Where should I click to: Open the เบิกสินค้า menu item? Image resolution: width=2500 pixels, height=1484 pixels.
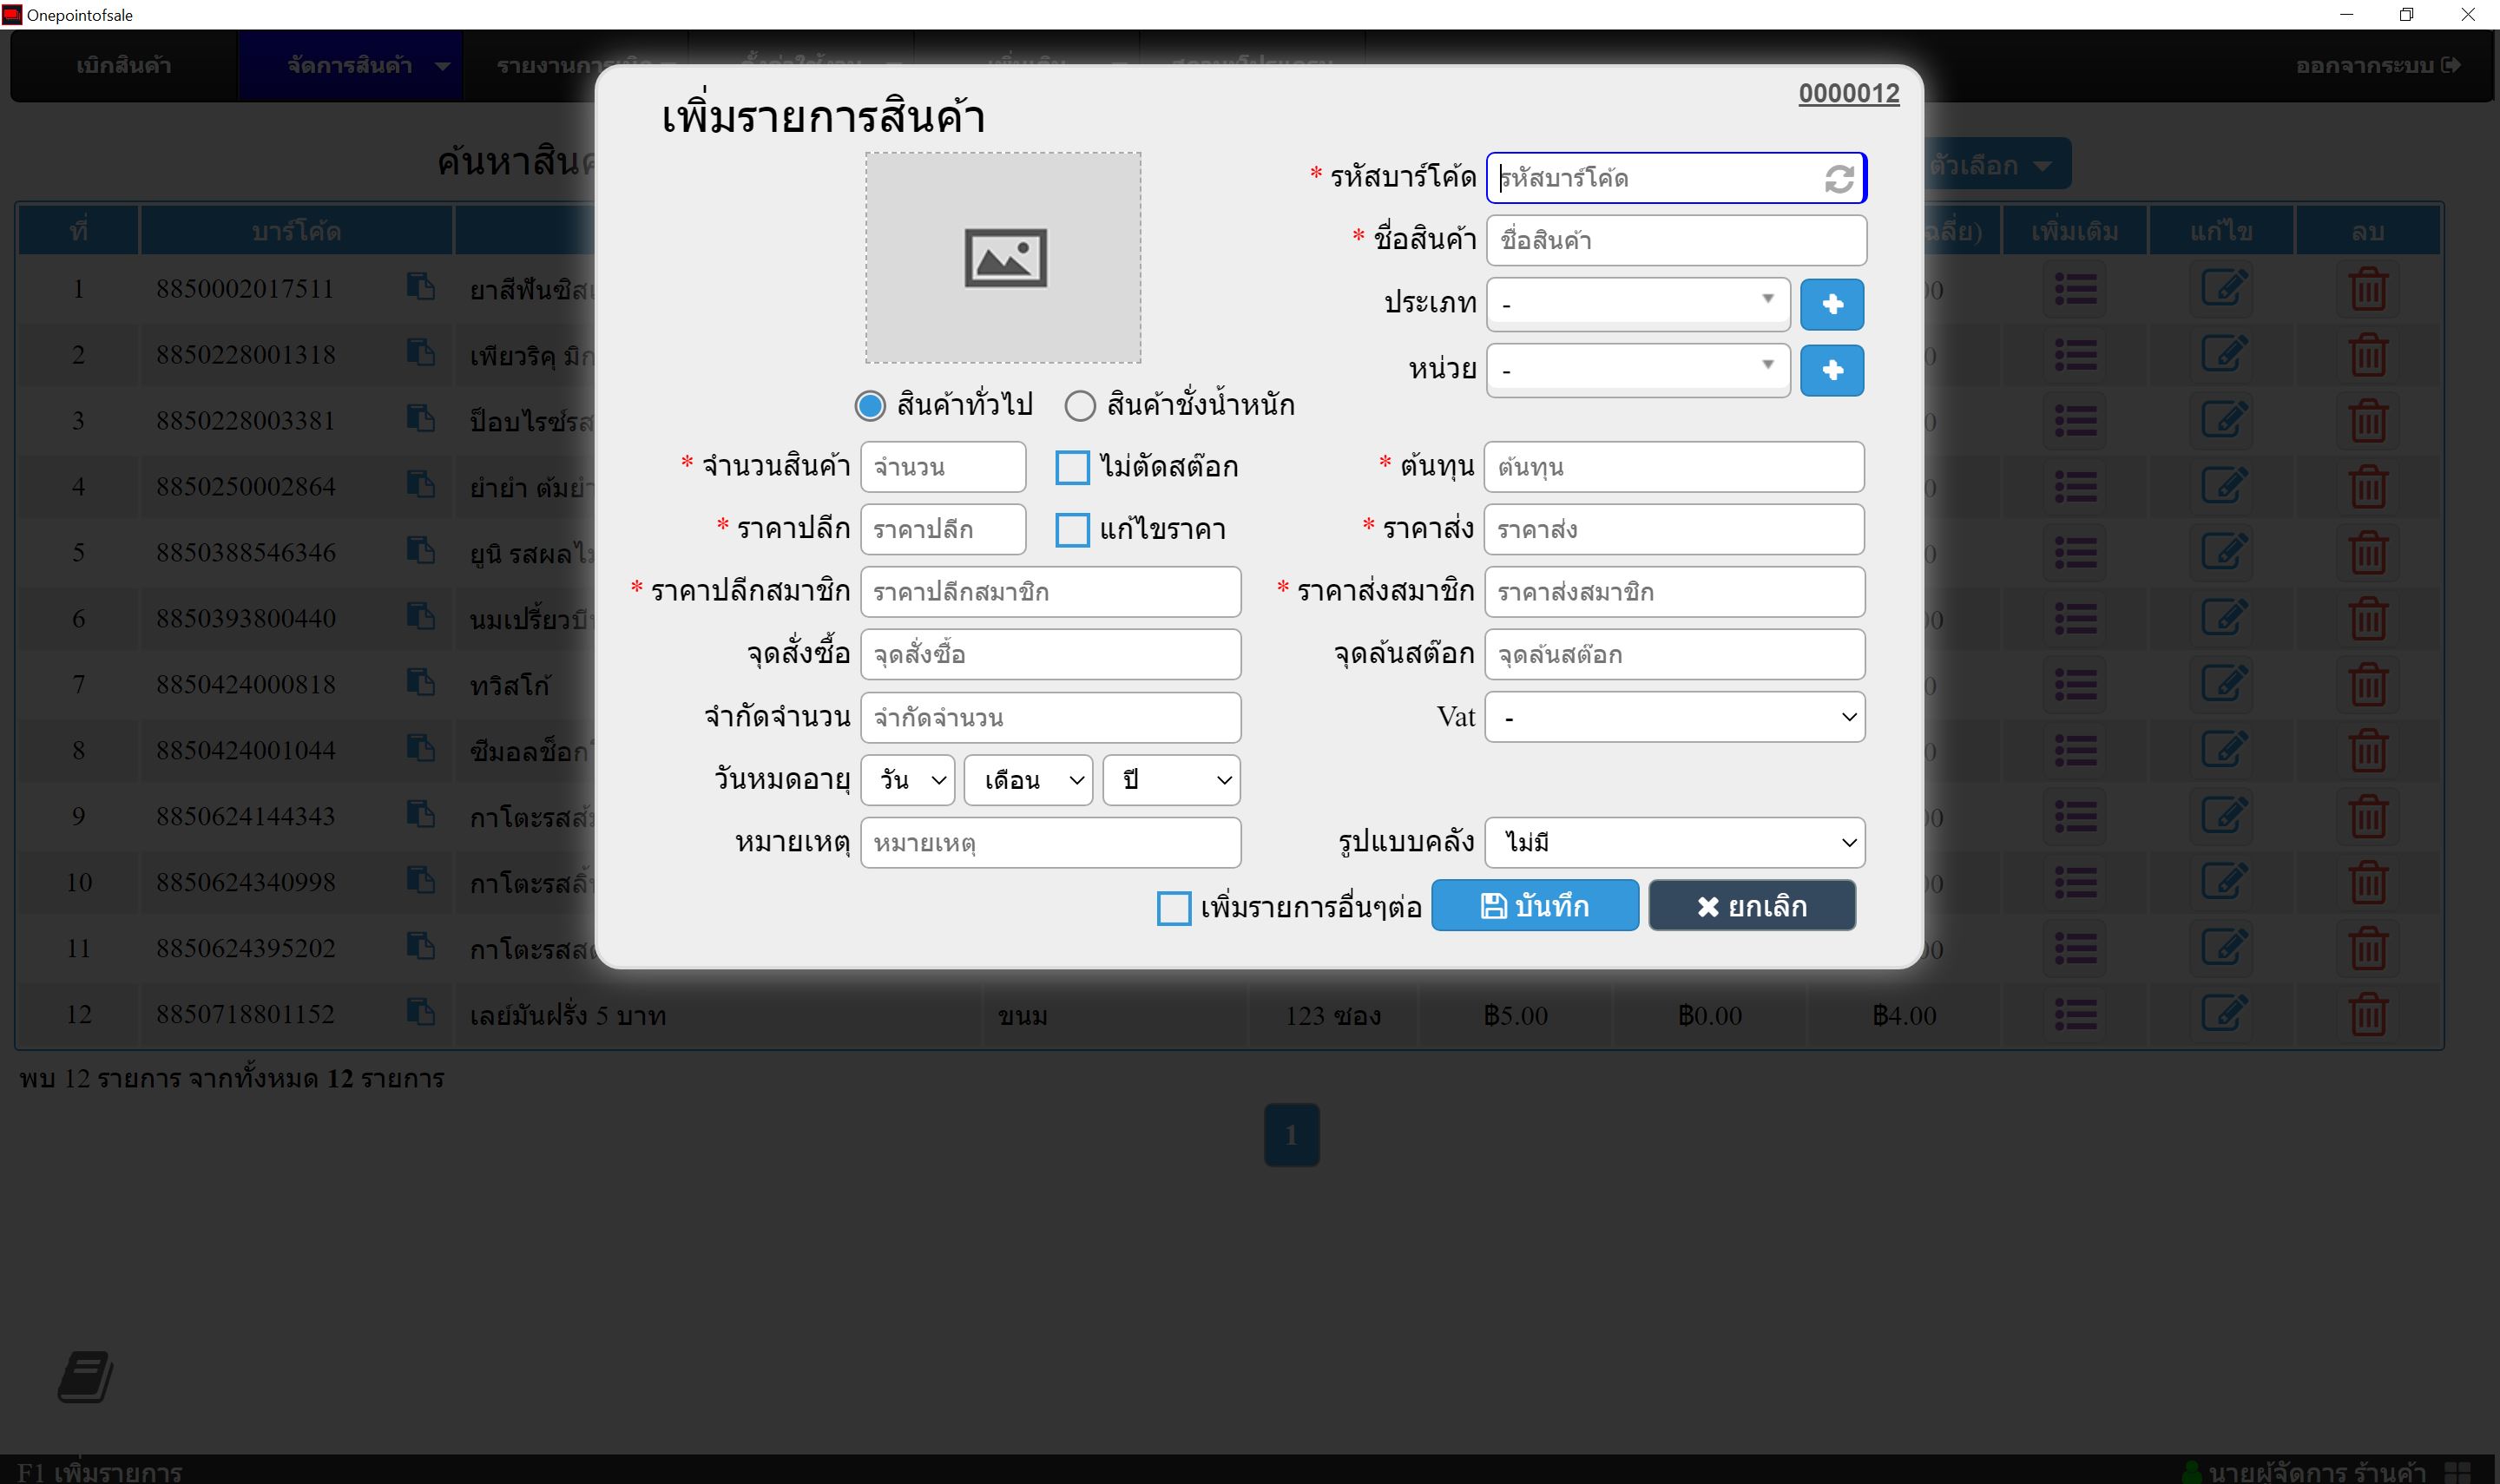click(x=124, y=66)
